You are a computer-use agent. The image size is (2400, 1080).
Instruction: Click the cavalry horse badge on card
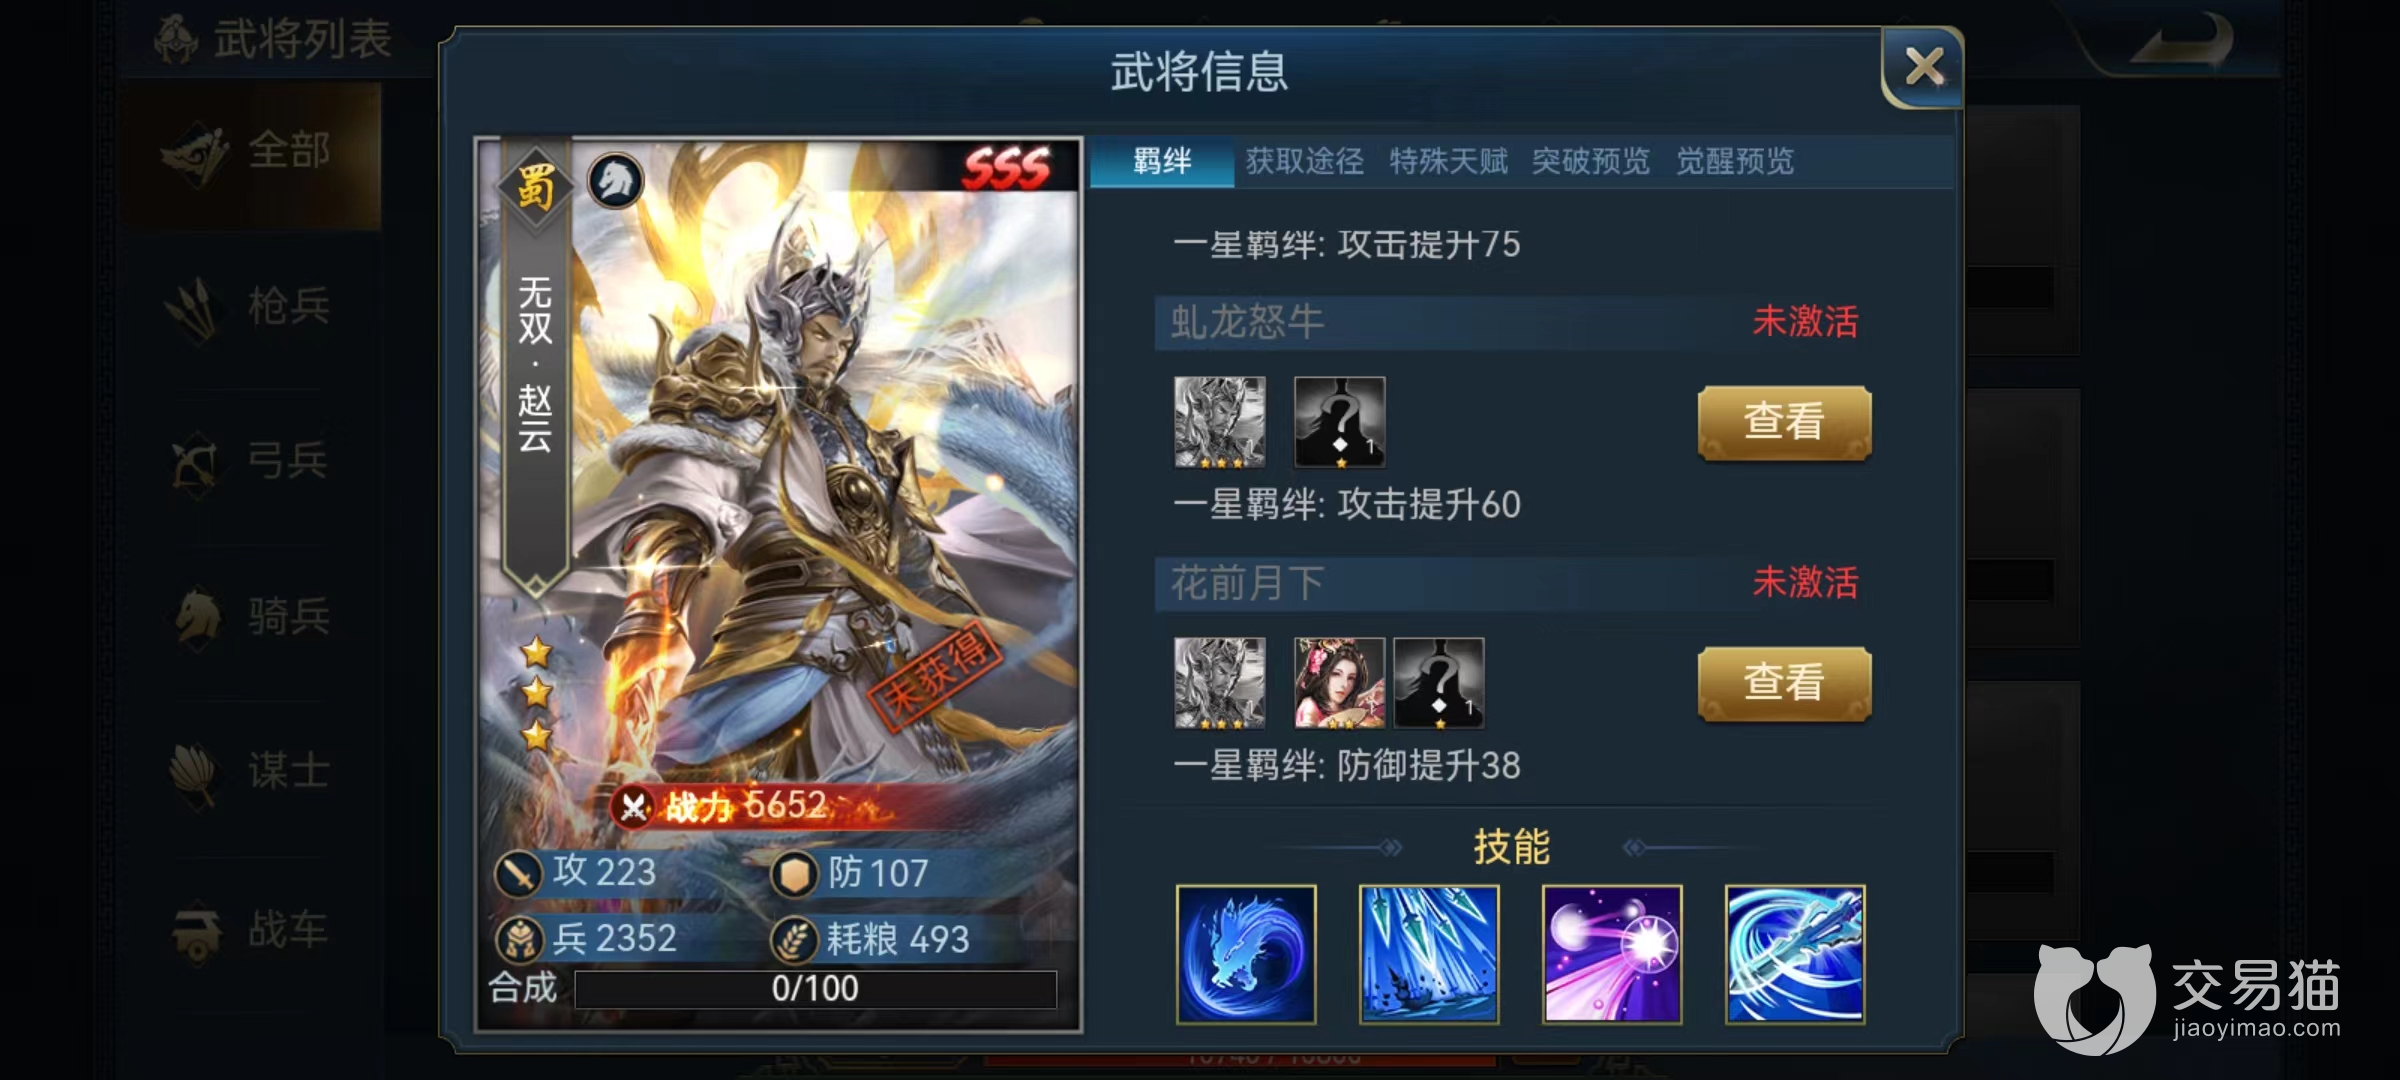(615, 181)
